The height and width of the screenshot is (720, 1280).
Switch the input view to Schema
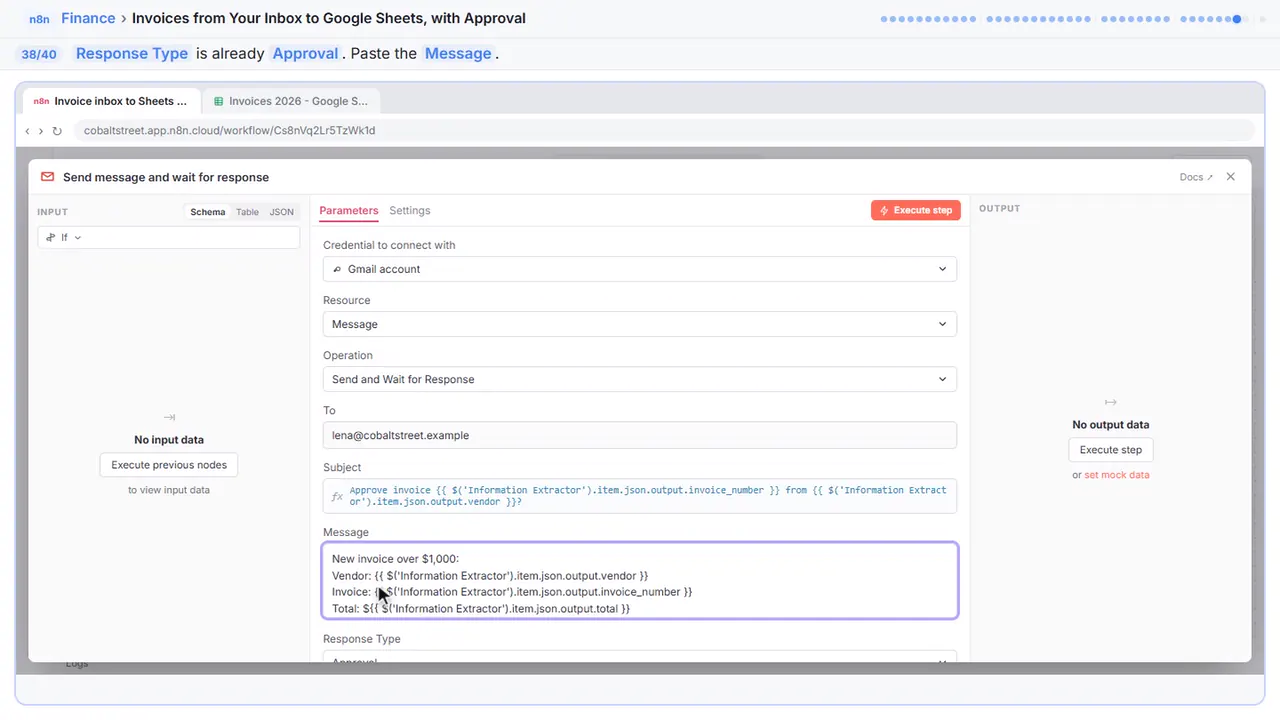[x=208, y=212]
